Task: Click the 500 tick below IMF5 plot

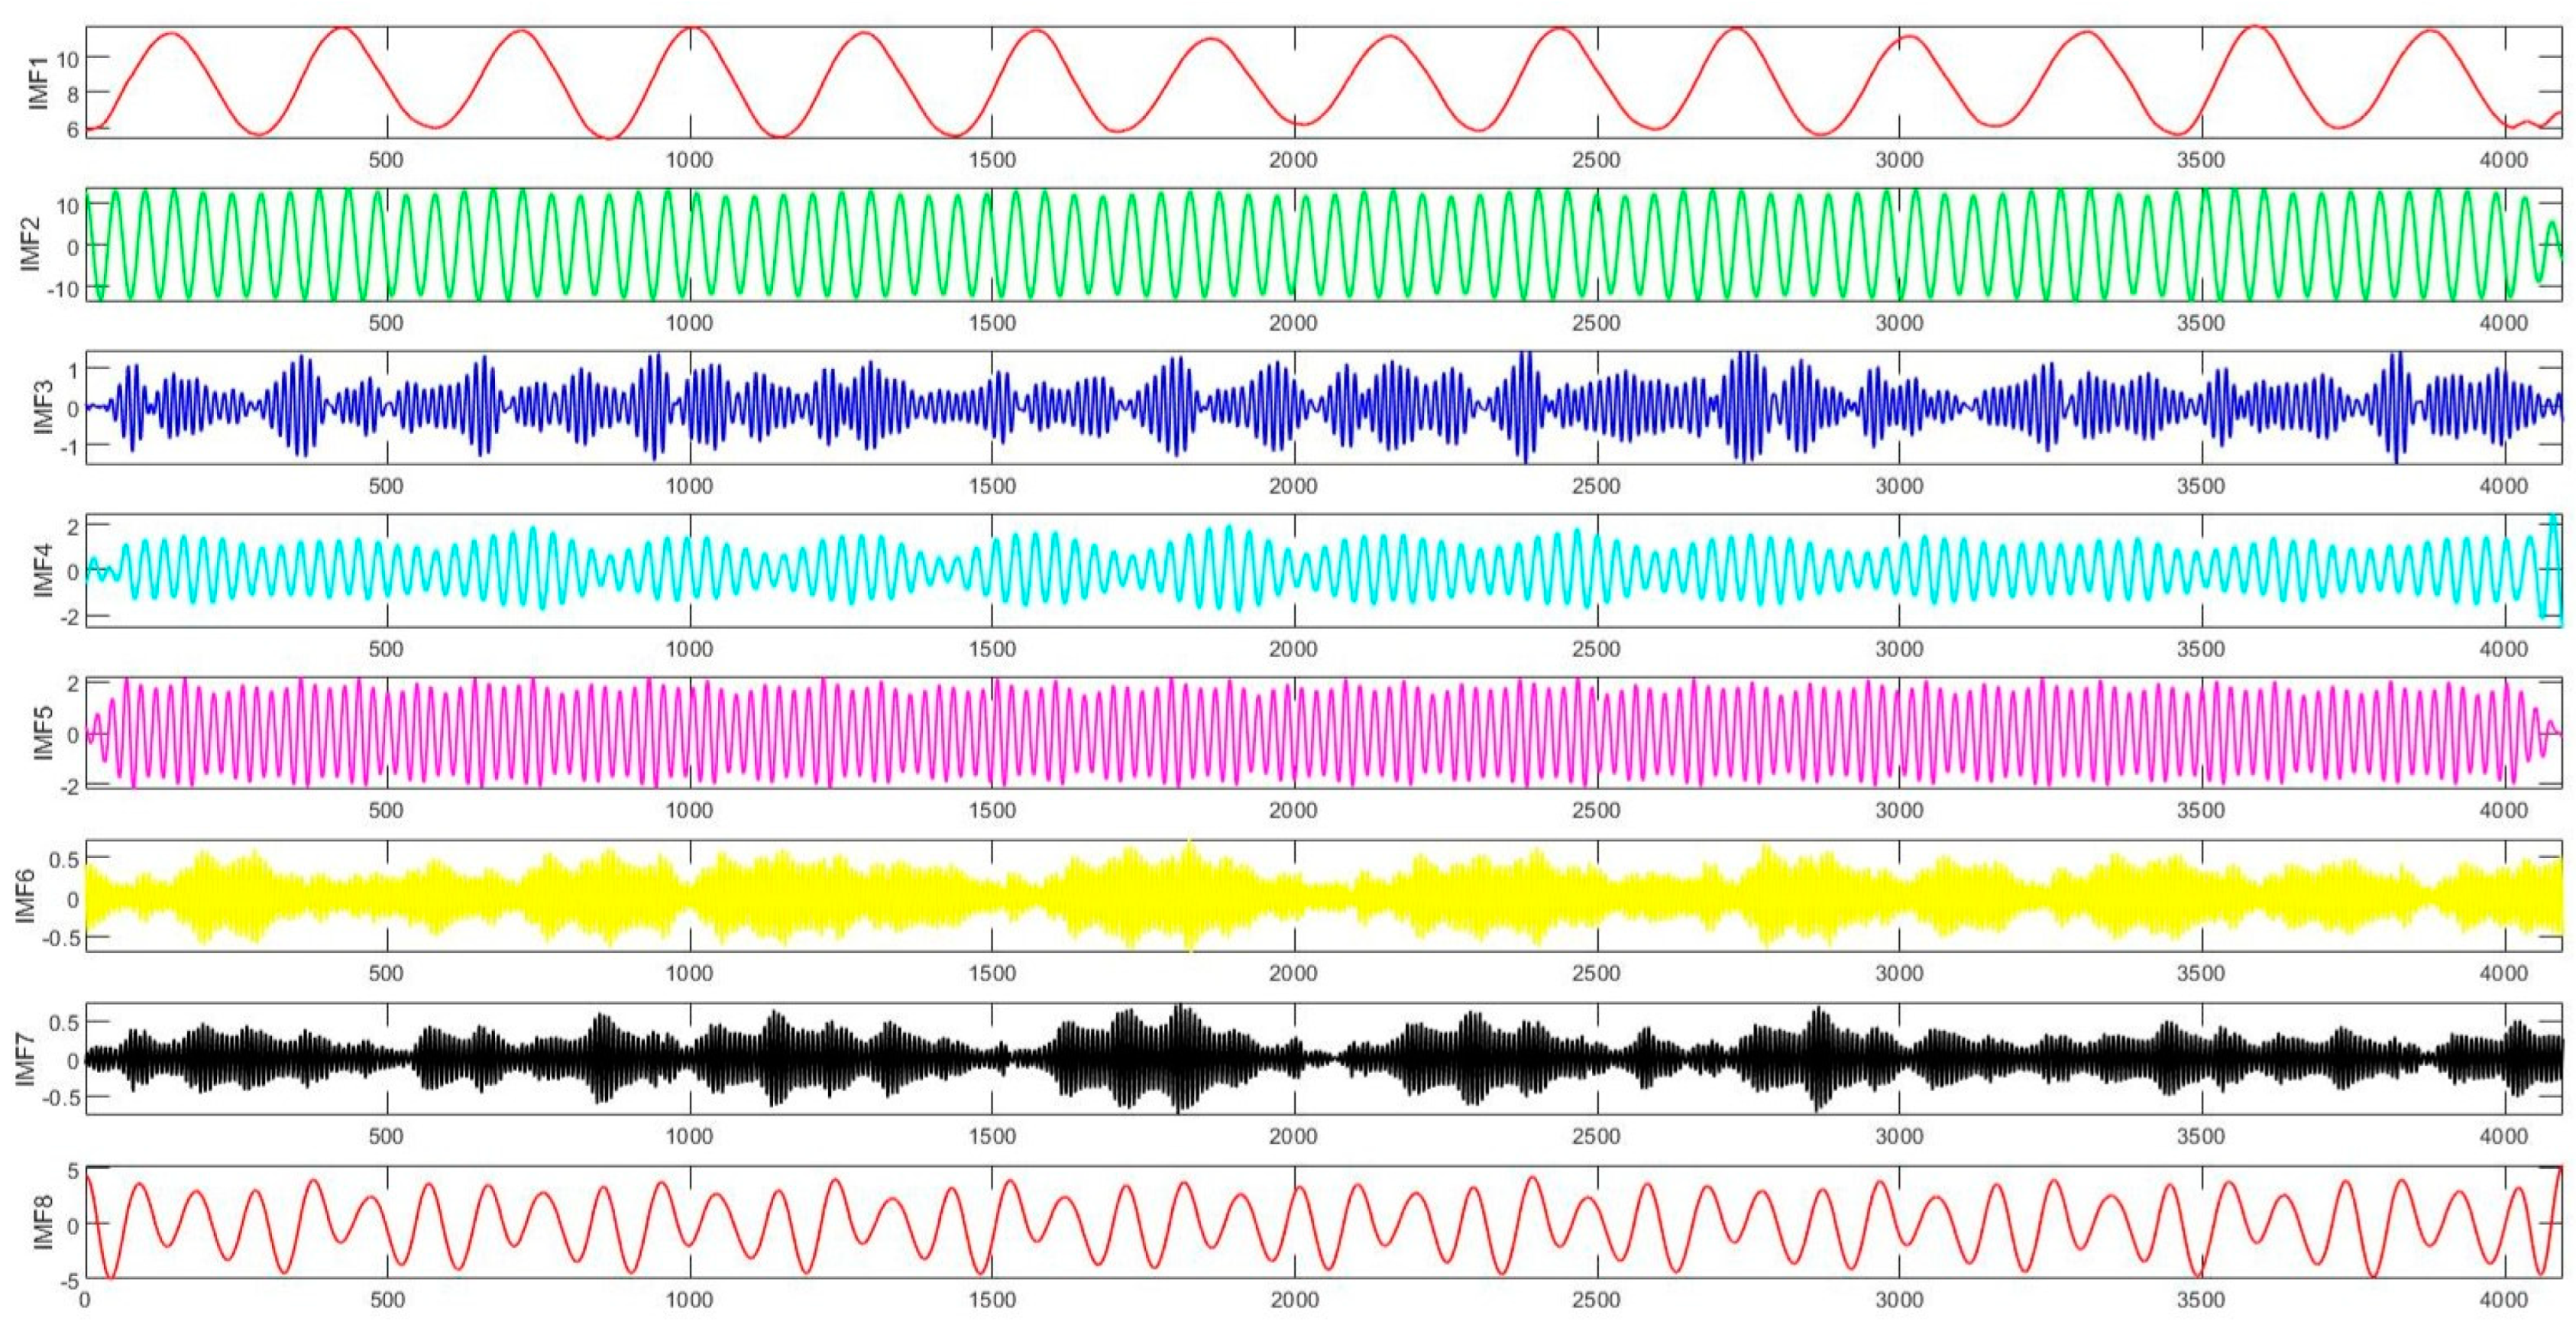Action: click(386, 811)
